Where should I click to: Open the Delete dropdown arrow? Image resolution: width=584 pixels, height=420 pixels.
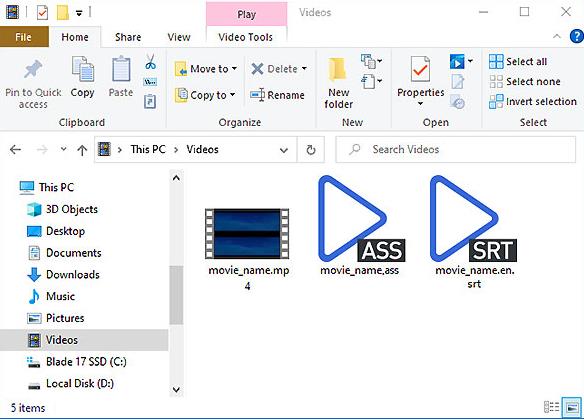tap(304, 69)
